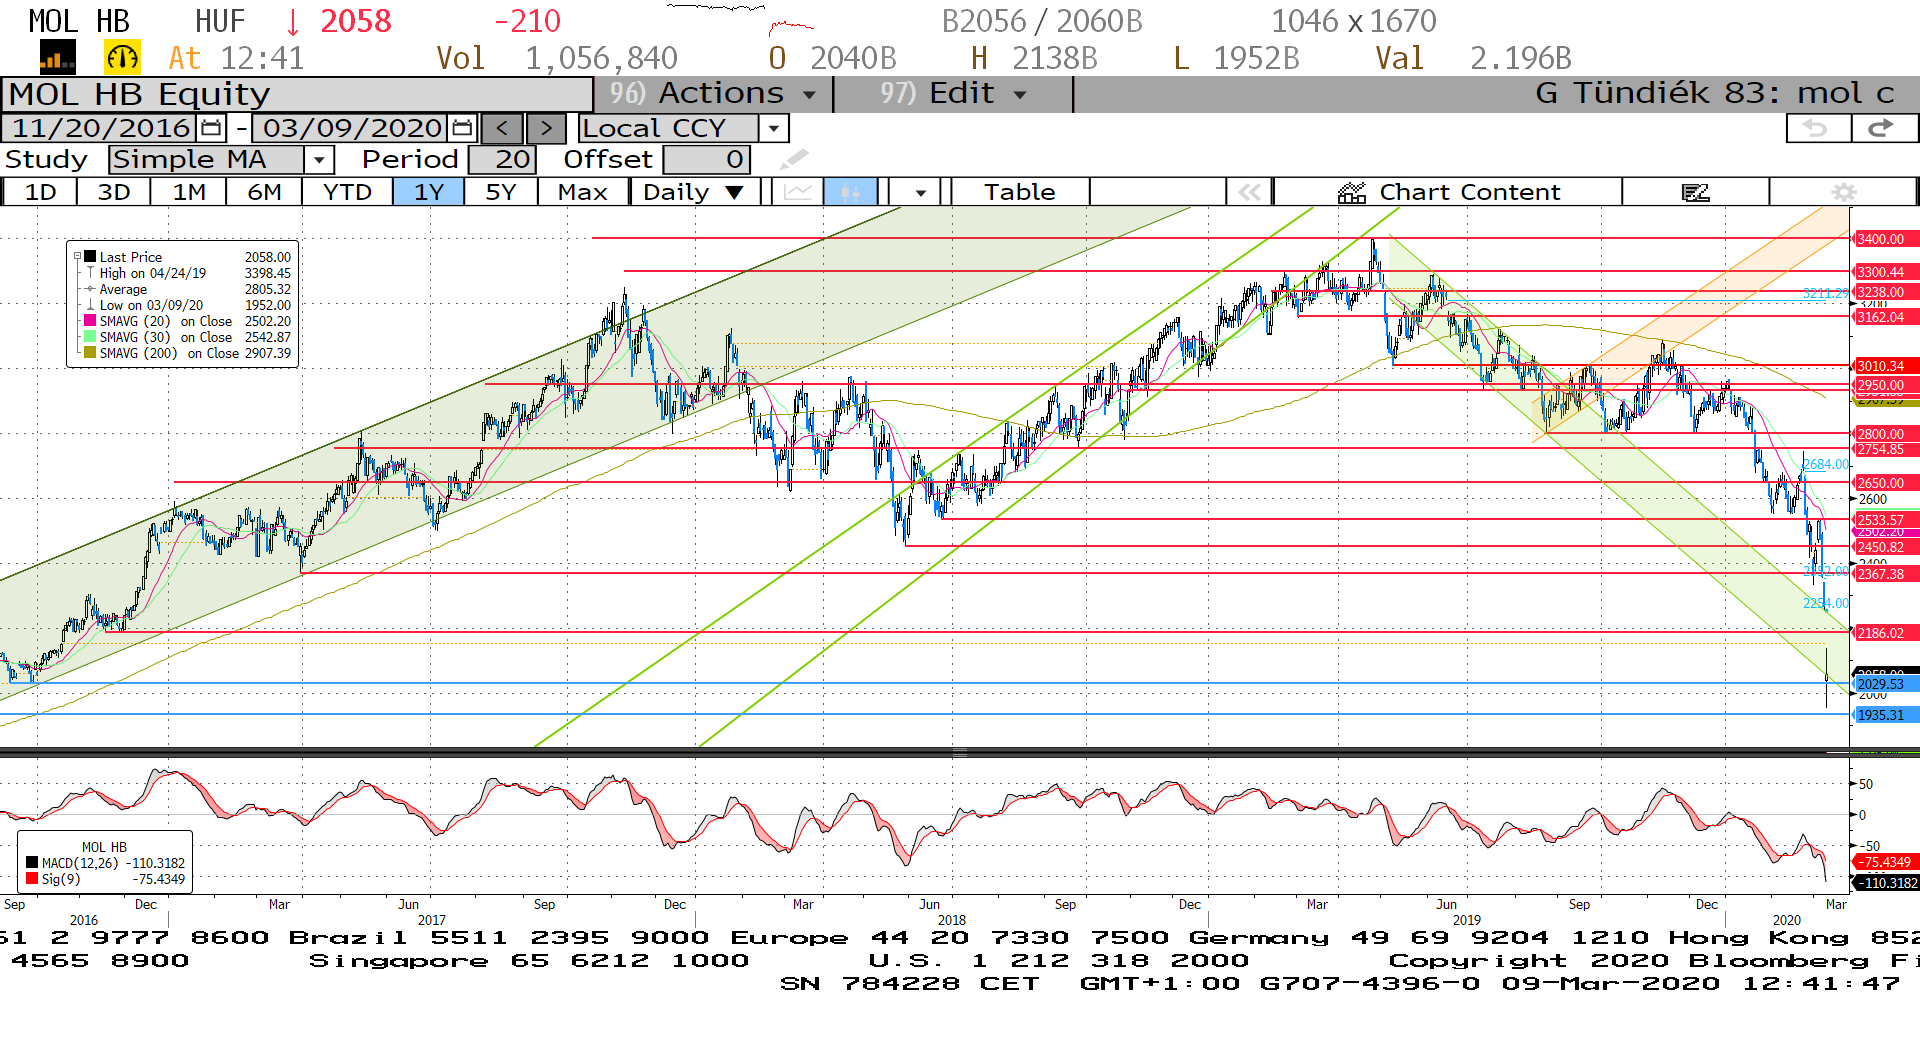Open the end date calendar picker

click(x=462, y=128)
